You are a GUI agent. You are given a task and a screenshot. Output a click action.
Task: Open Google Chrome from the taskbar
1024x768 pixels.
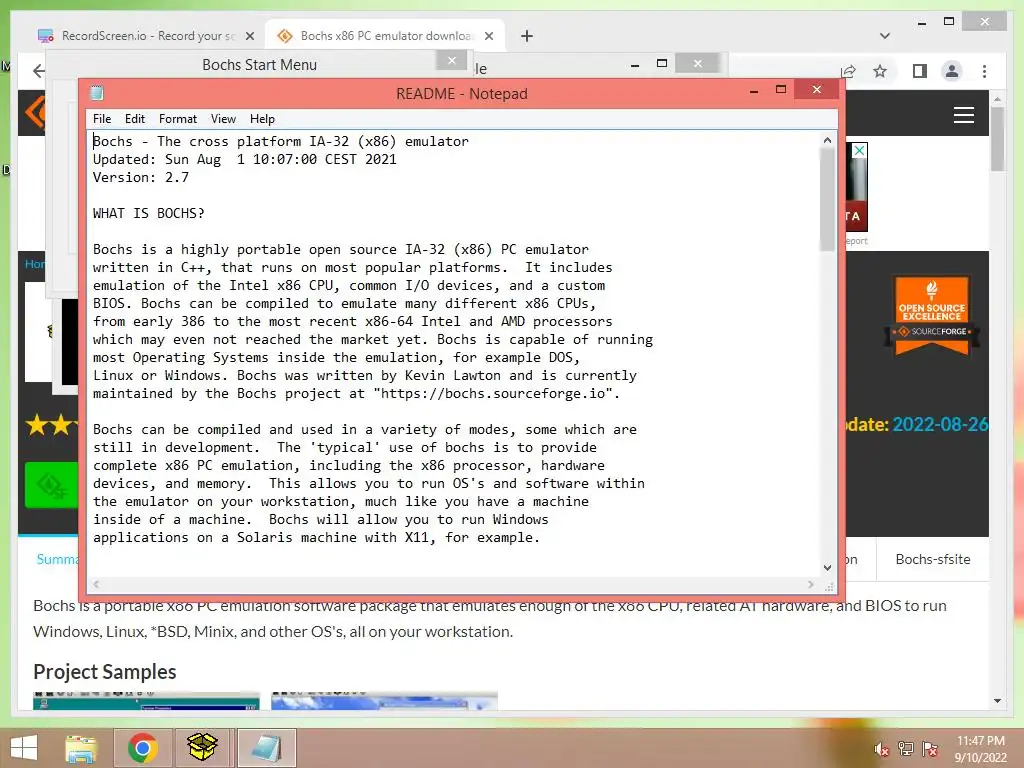142,748
